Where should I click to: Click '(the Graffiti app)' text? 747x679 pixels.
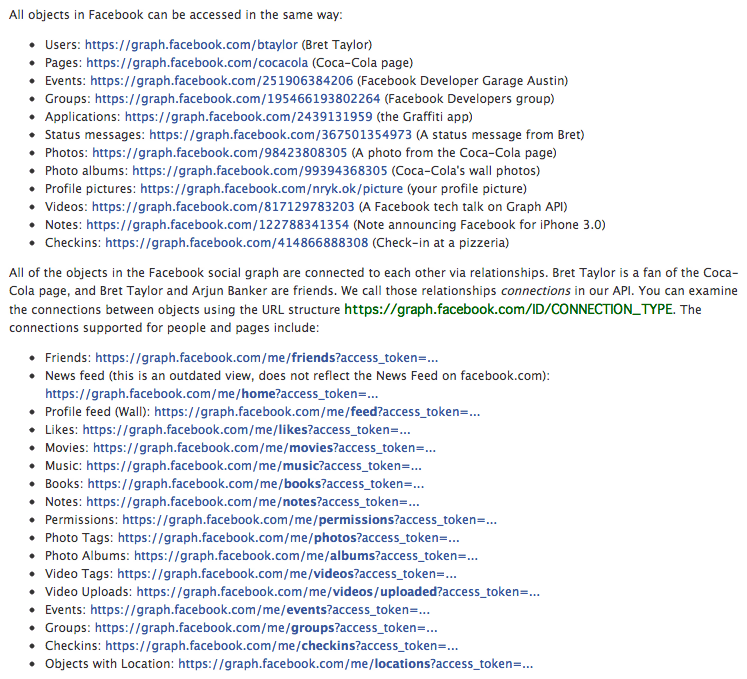[424, 117]
